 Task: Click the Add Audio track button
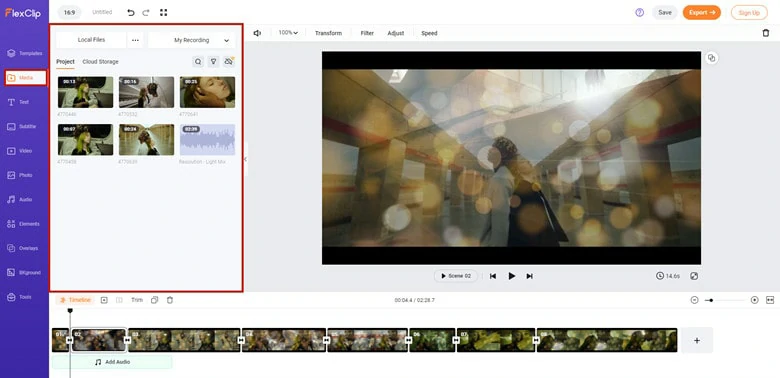tap(112, 362)
